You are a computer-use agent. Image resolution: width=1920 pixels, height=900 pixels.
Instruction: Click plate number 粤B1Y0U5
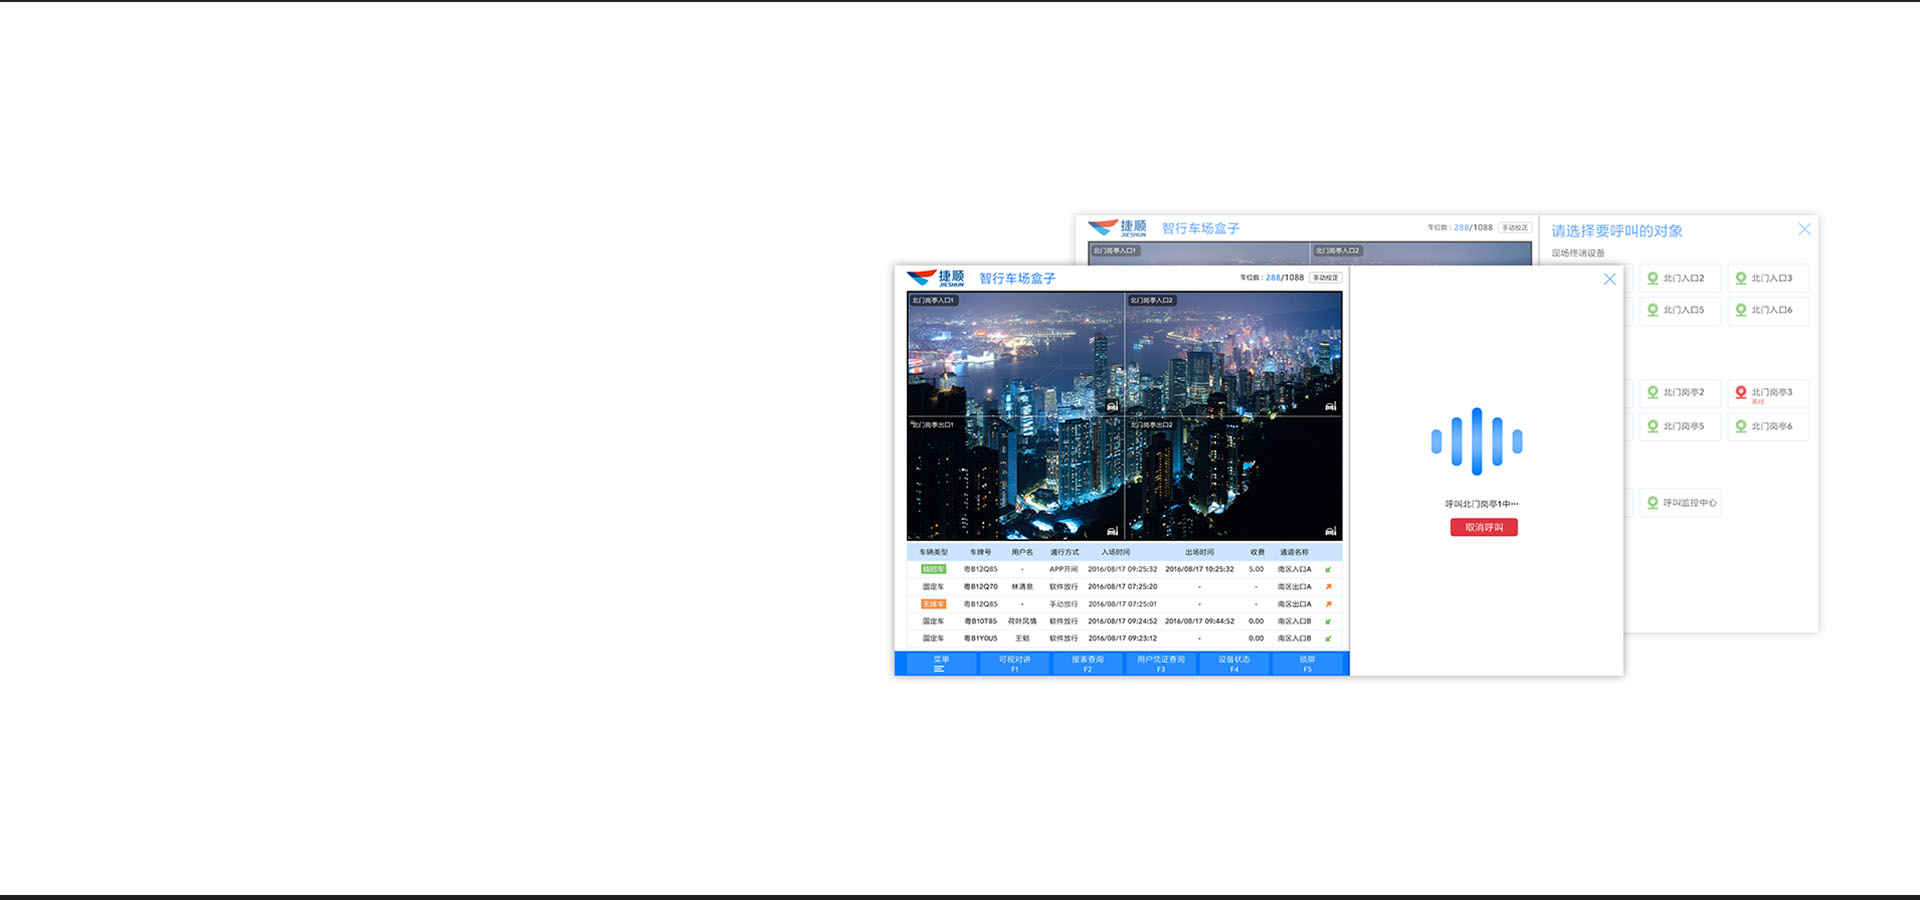(x=980, y=638)
